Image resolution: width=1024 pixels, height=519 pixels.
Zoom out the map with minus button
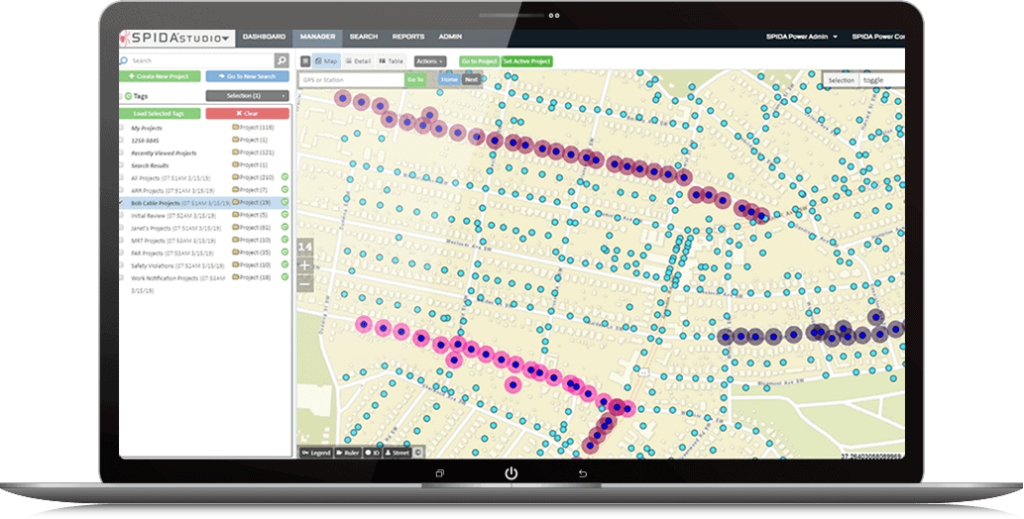[x=305, y=284]
